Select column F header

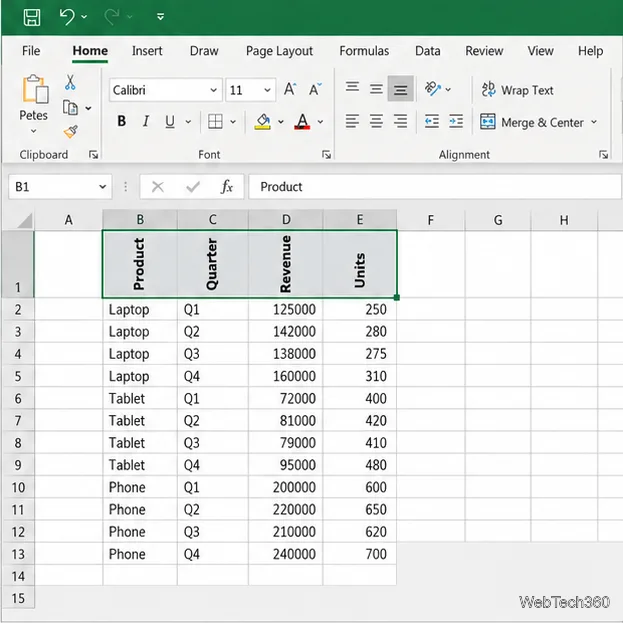click(x=431, y=220)
